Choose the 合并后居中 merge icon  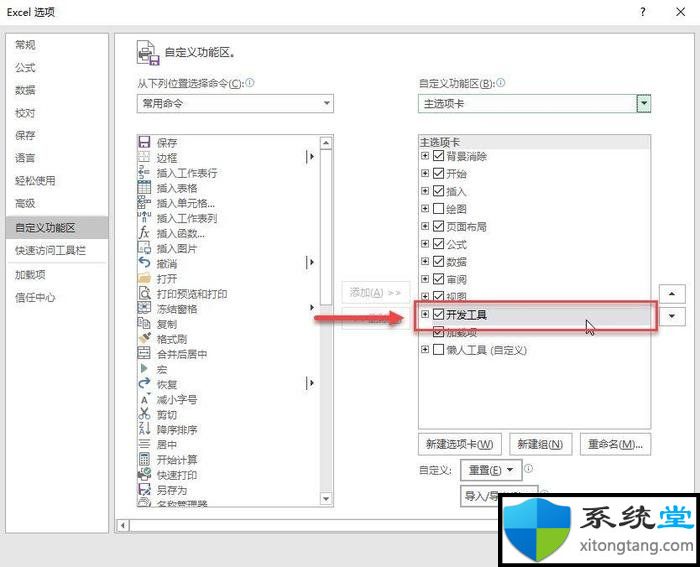[144, 354]
